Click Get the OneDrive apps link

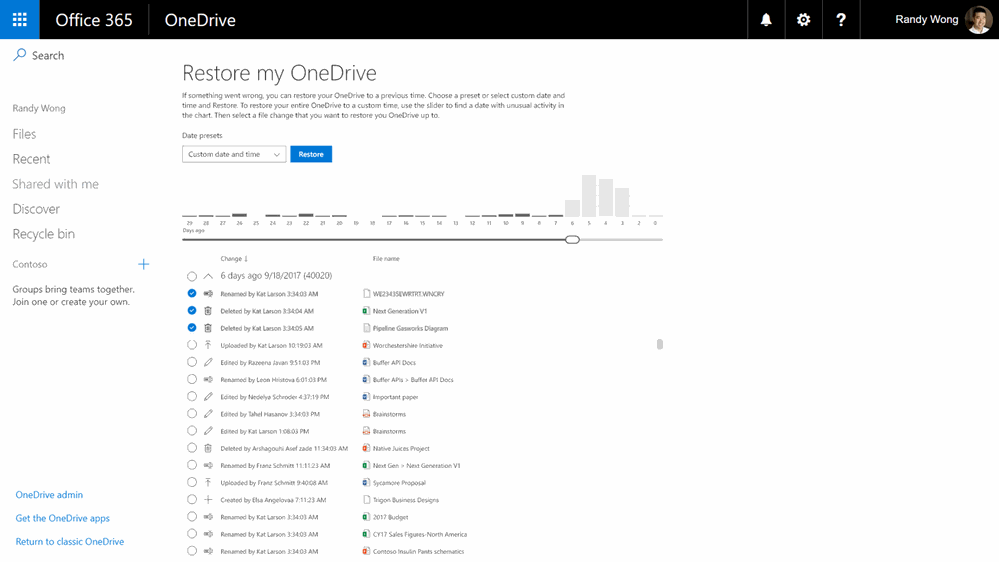point(62,518)
